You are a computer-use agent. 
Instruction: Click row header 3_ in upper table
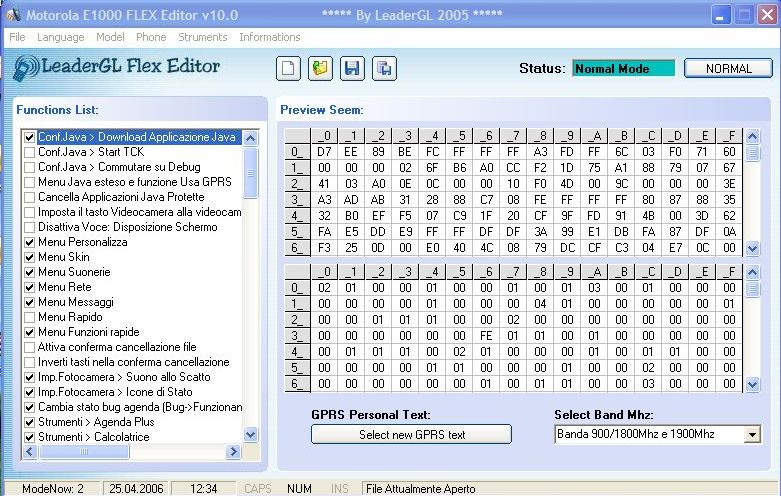[297, 200]
